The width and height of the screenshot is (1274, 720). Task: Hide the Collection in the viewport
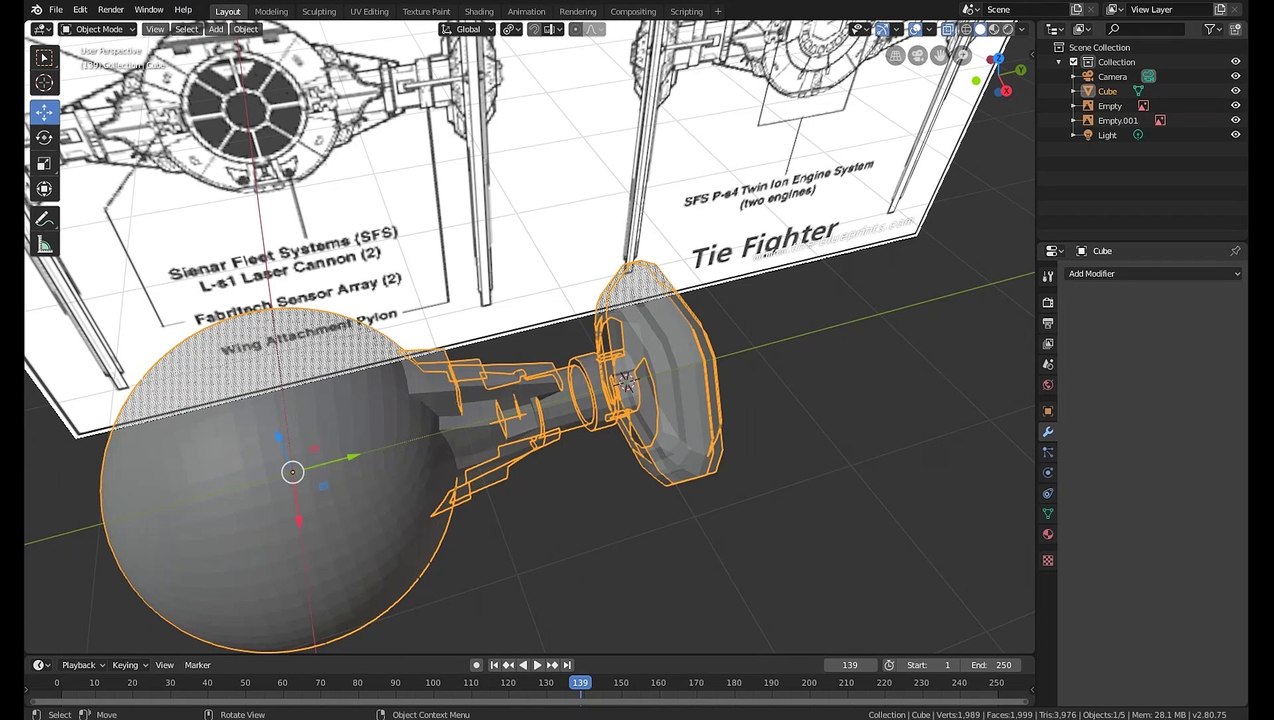pyautogui.click(x=1235, y=62)
